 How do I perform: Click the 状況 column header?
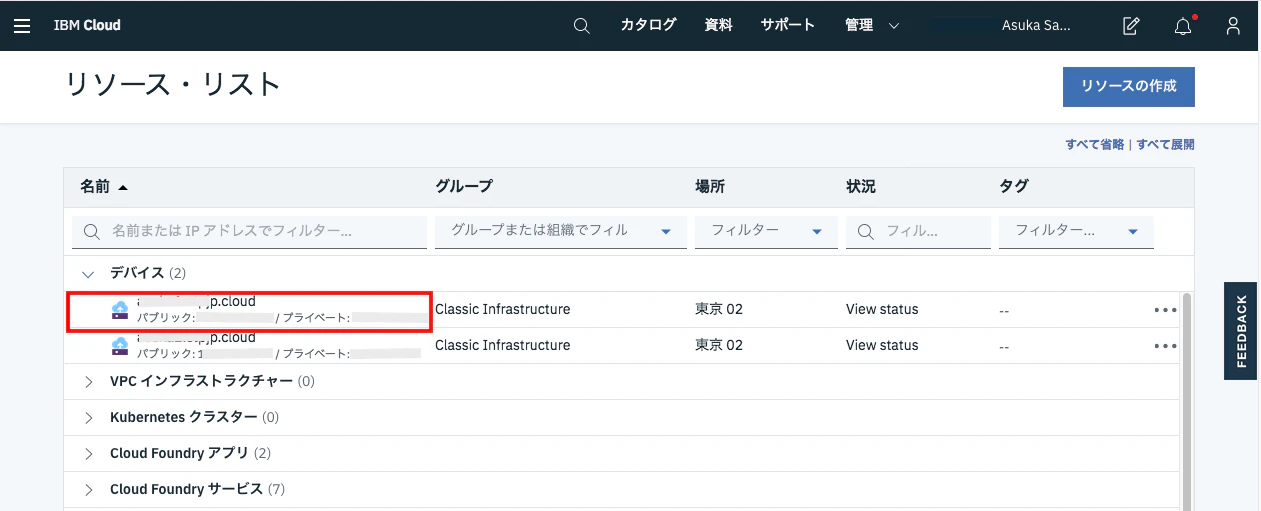[861, 186]
